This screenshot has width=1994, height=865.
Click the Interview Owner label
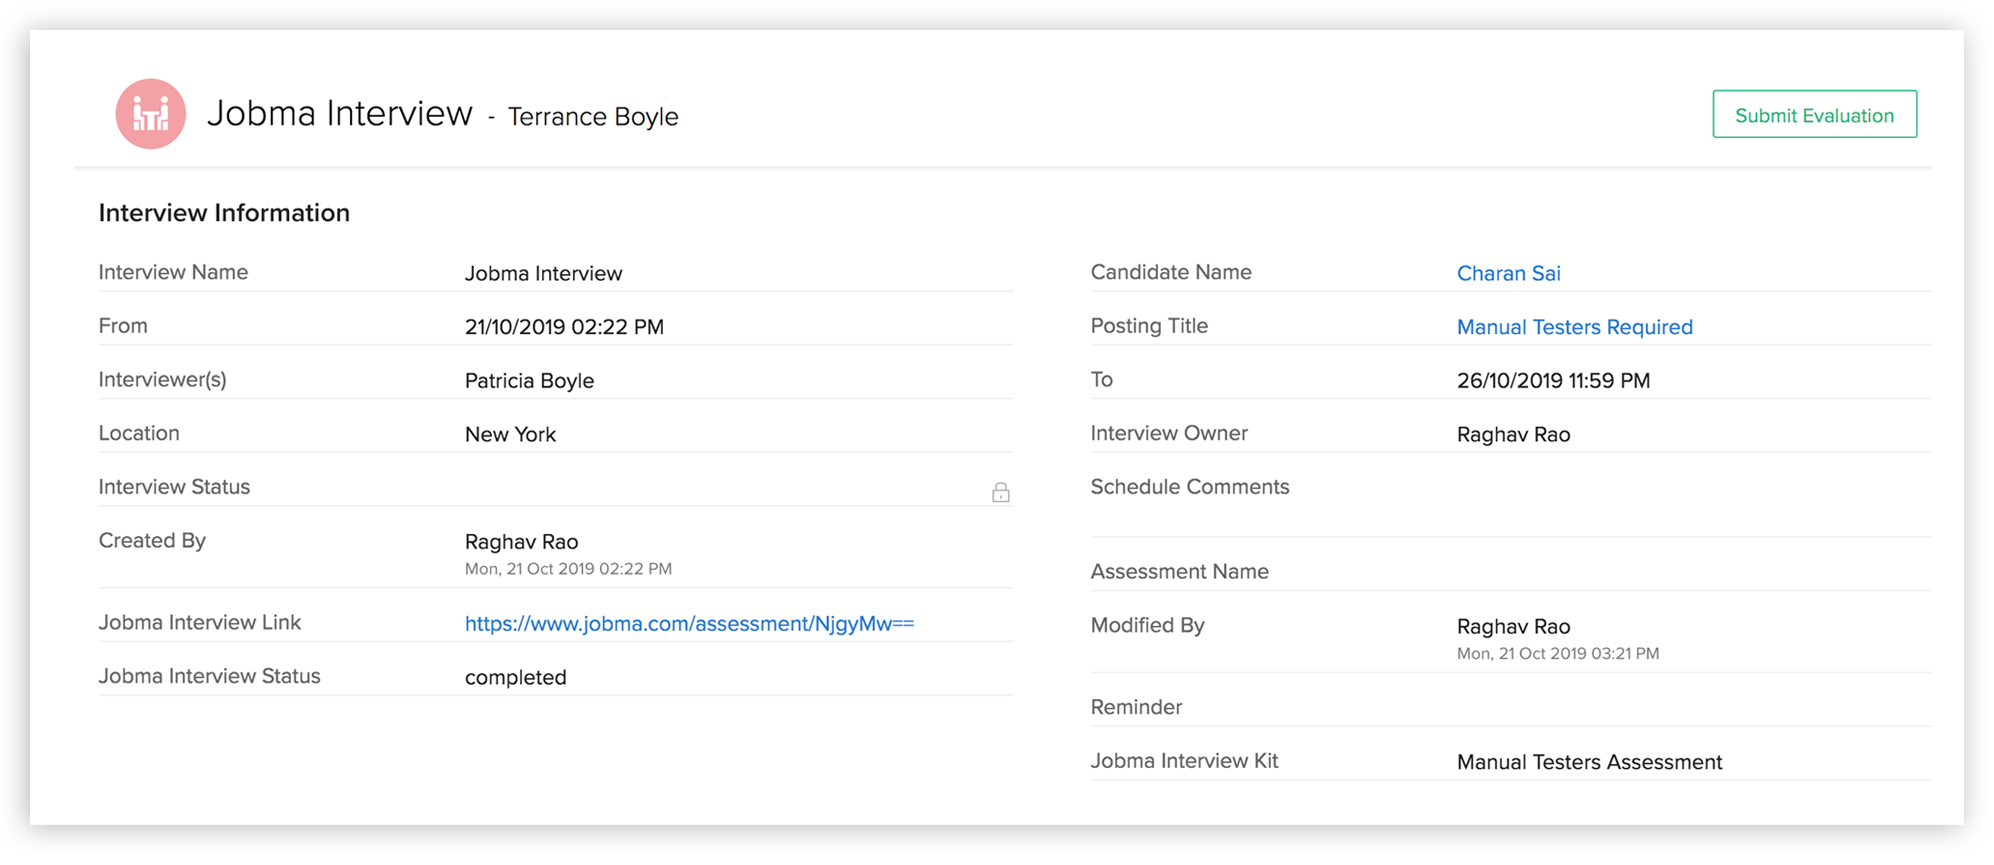coord(1169,433)
